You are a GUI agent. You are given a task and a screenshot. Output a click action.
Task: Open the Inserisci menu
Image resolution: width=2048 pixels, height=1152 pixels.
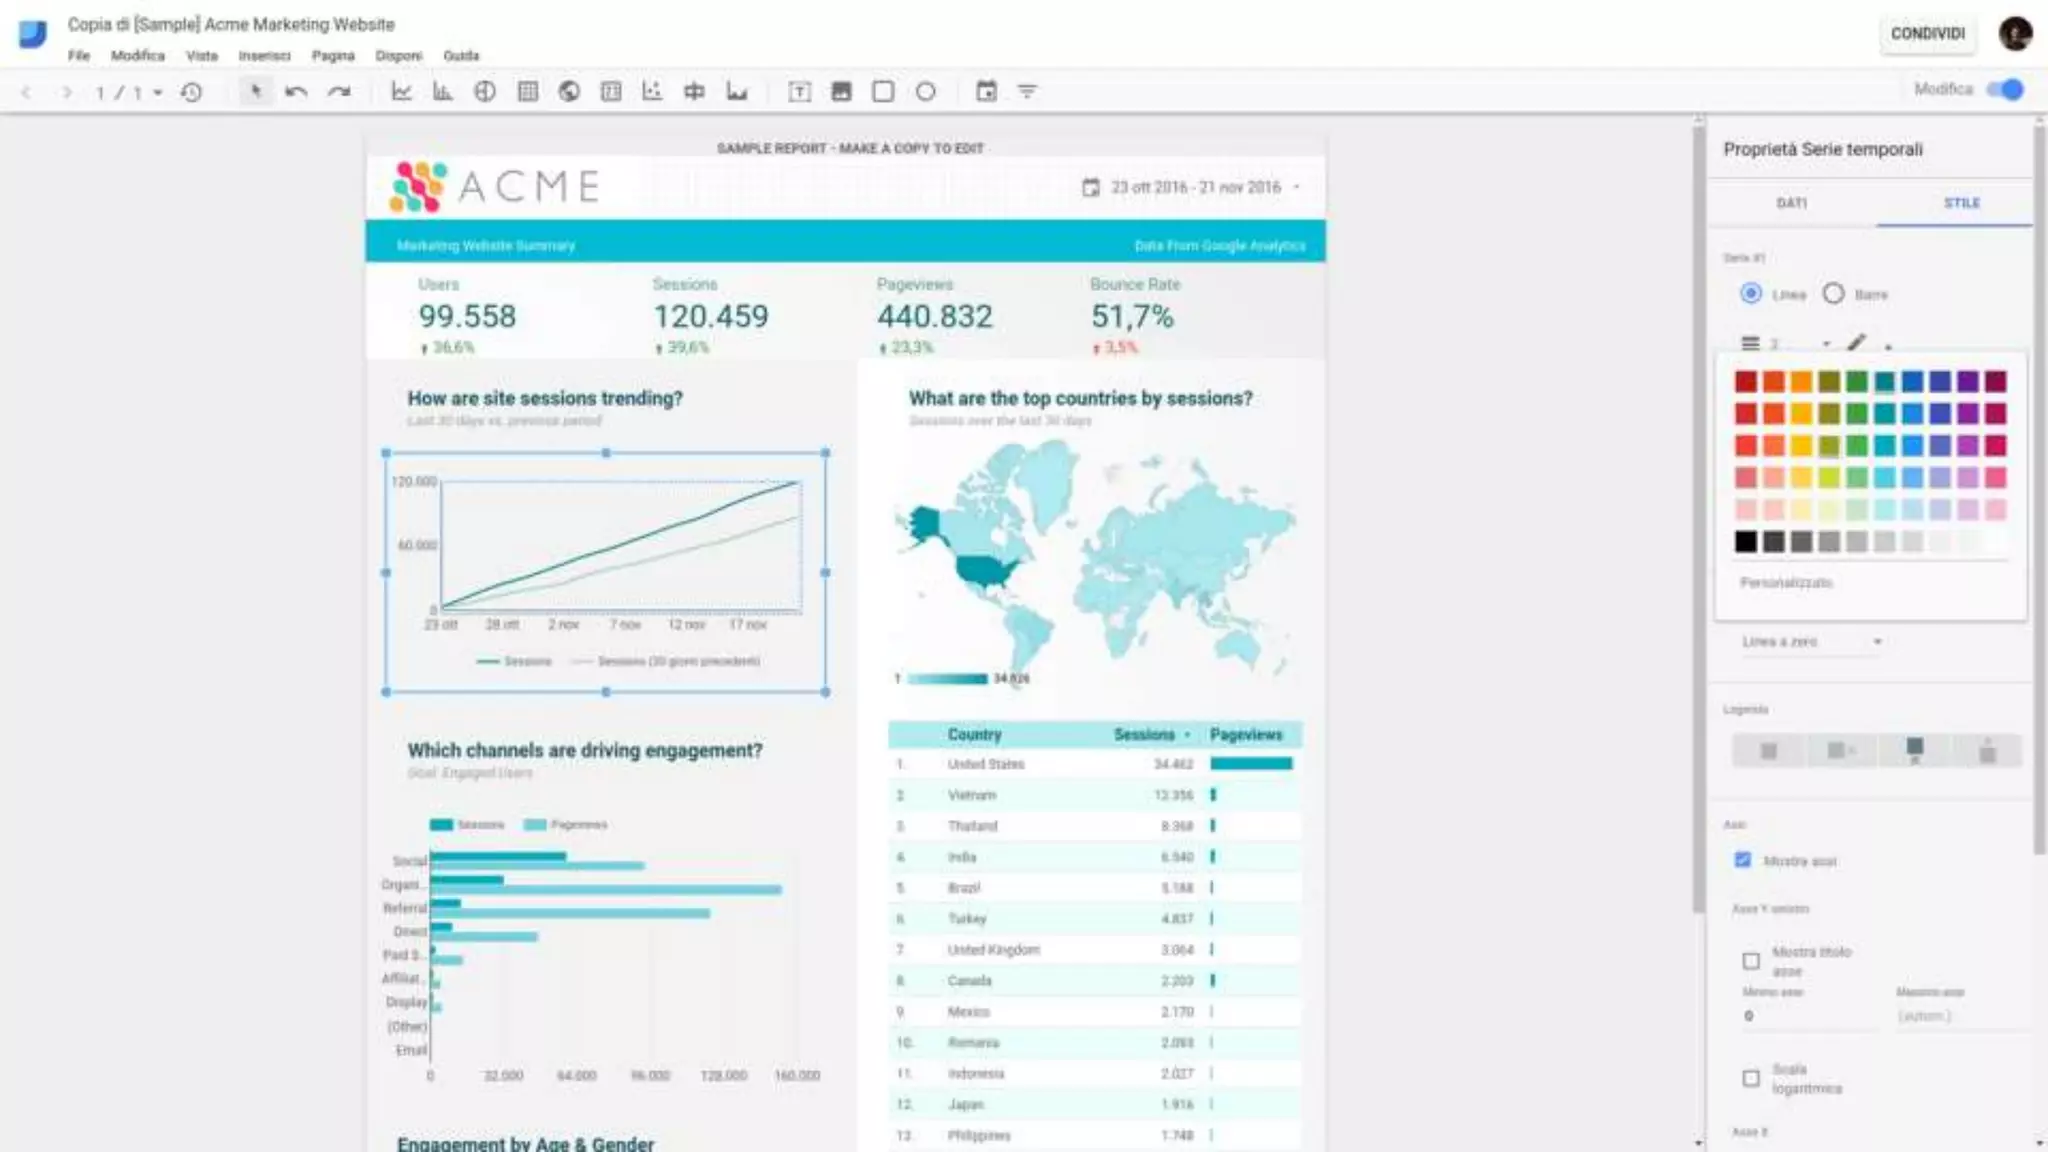264,56
